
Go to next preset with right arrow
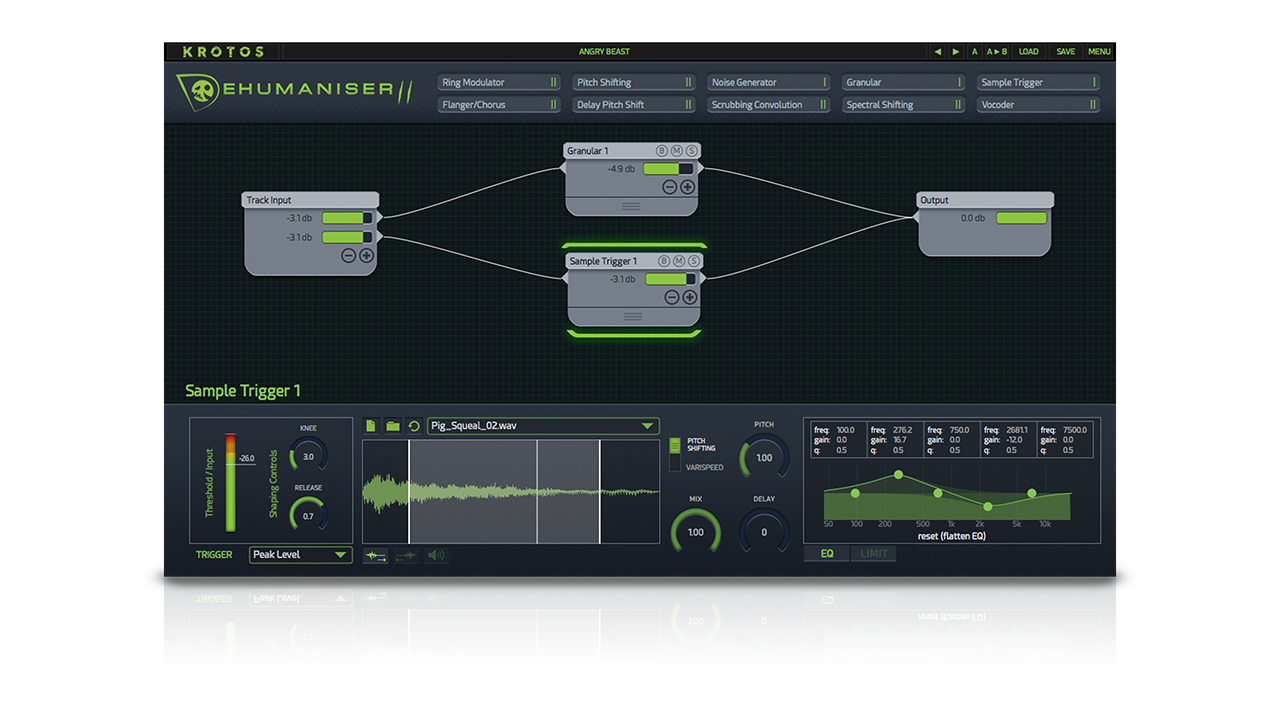[x=956, y=52]
